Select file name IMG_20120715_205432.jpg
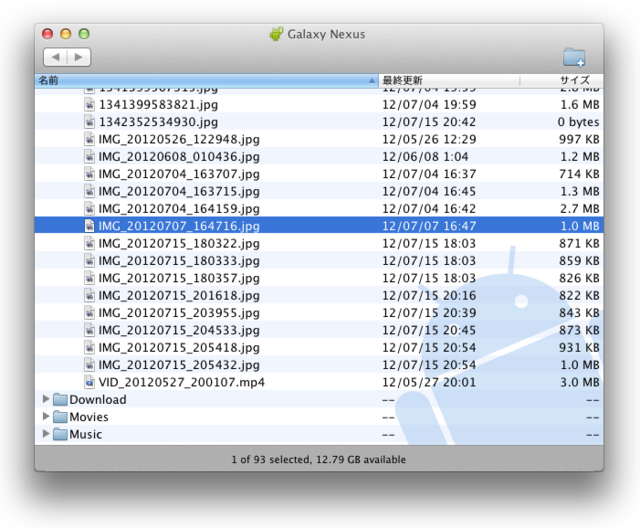Screen dimensions: 640x528 click(x=179, y=365)
